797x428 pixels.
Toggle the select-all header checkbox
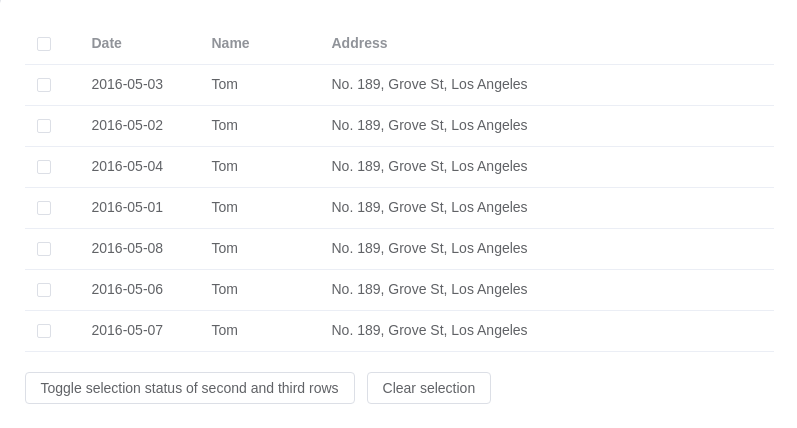44,44
